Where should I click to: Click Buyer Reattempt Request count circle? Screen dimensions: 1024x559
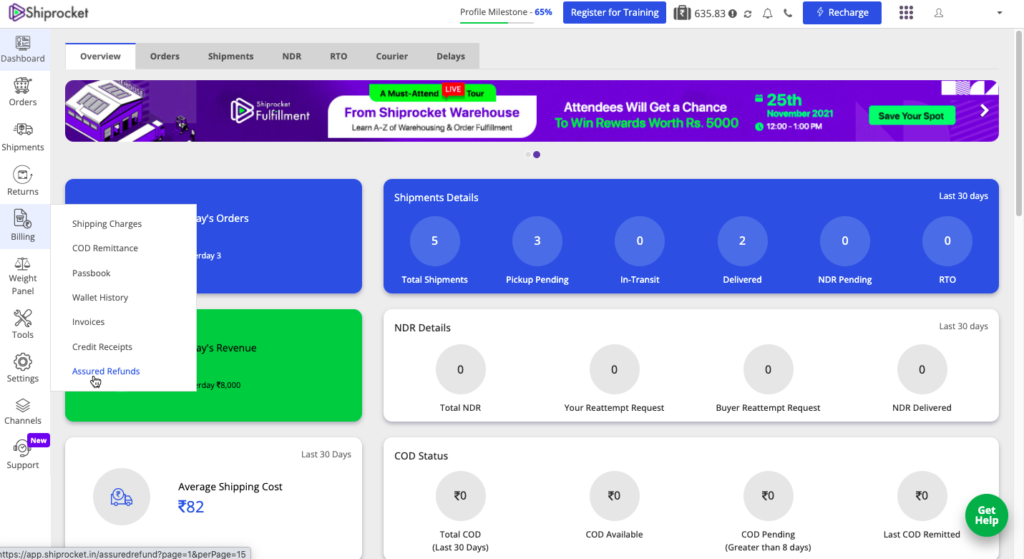(768, 370)
